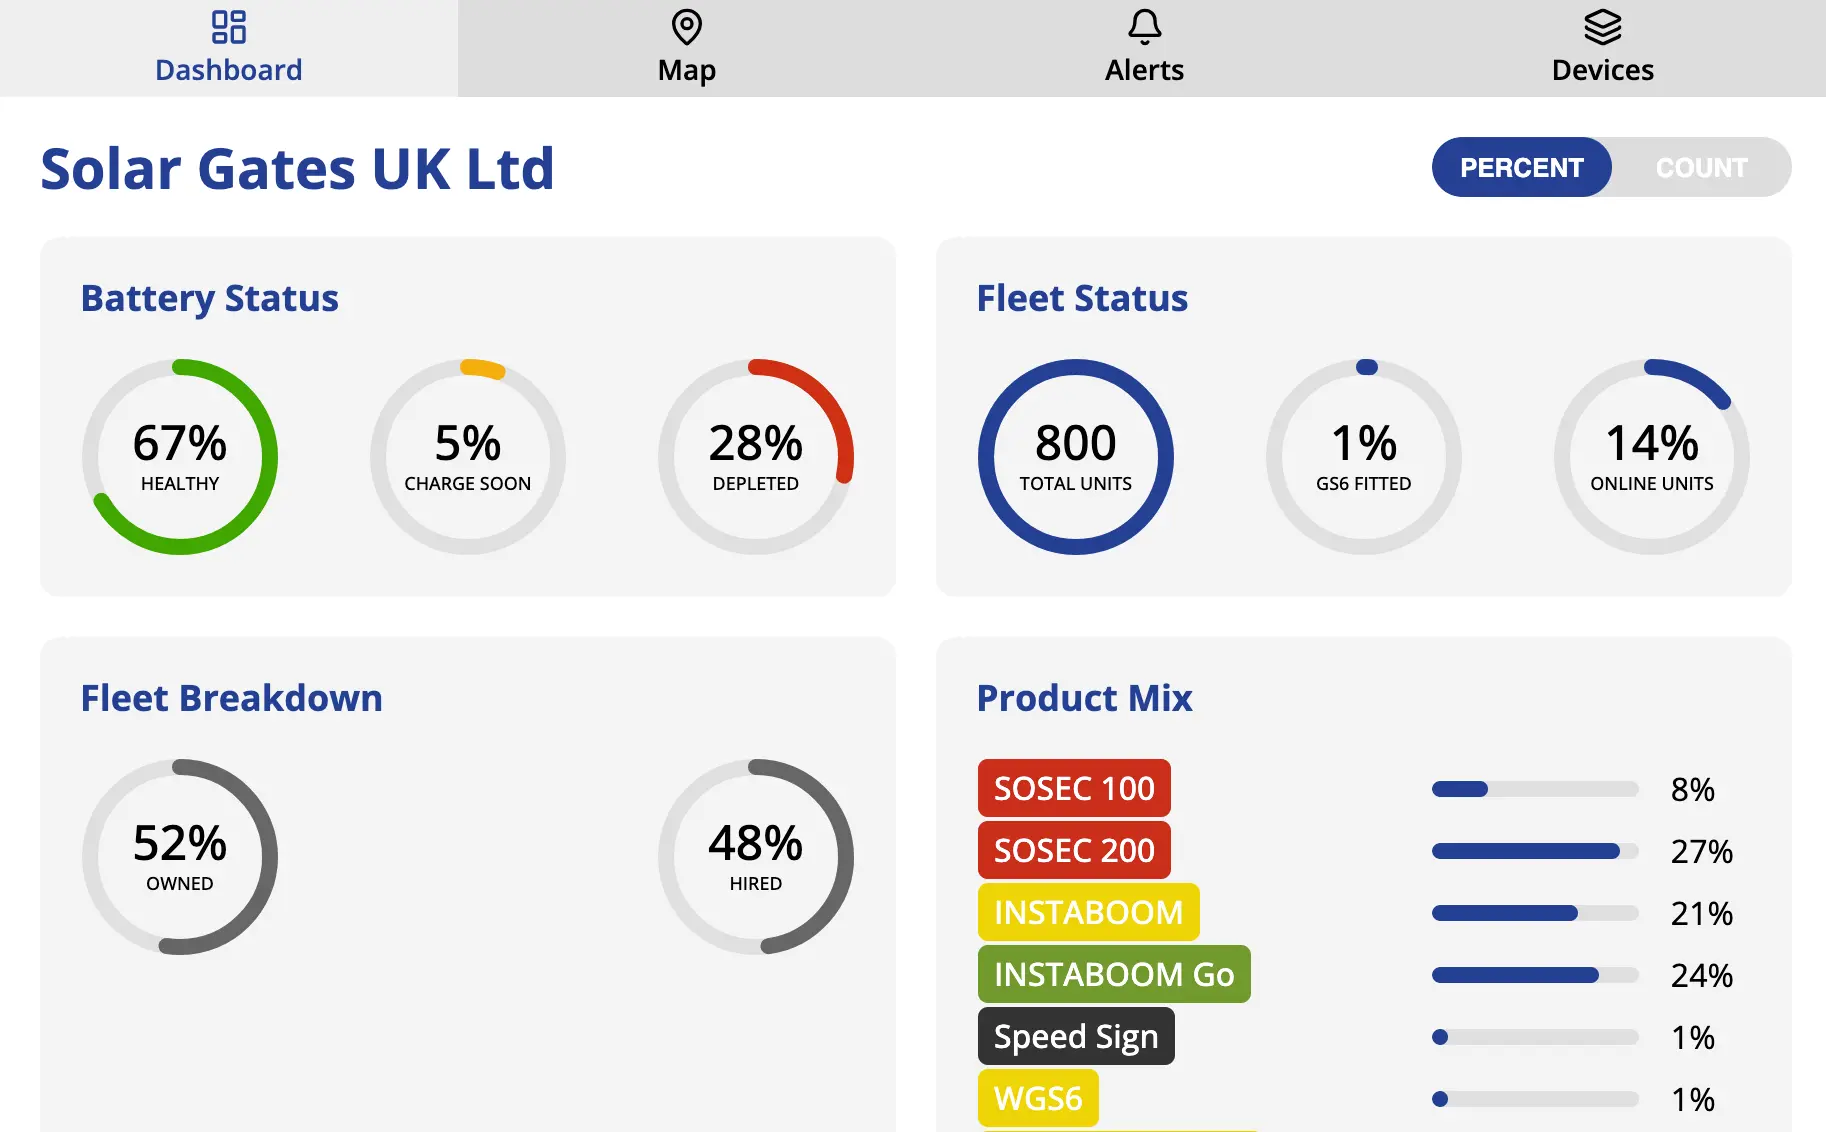Switch to the Map tab
Screen dimensions: 1826x1132
pyautogui.click(x=687, y=49)
